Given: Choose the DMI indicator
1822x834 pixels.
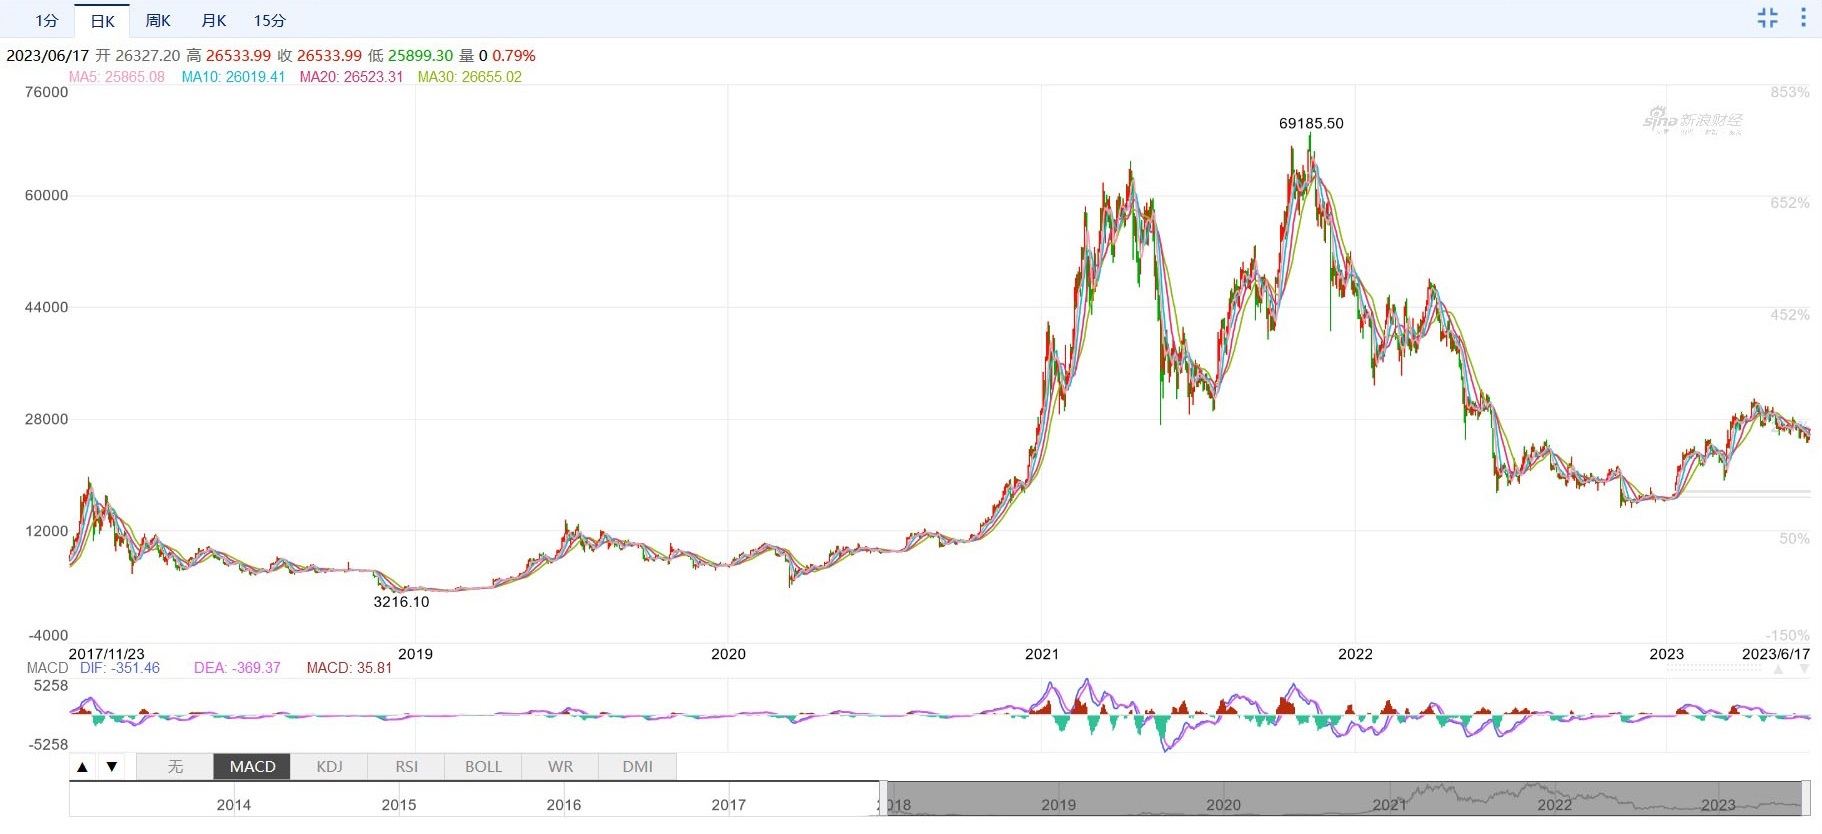Looking at the screenshot, I should (x=637, y=767).
